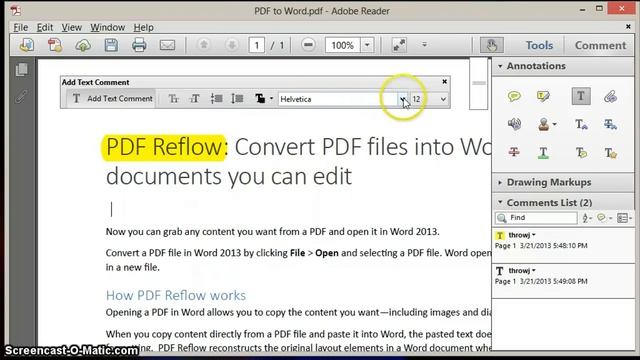Click the increase line spacing icon

[x=237, y=99]
